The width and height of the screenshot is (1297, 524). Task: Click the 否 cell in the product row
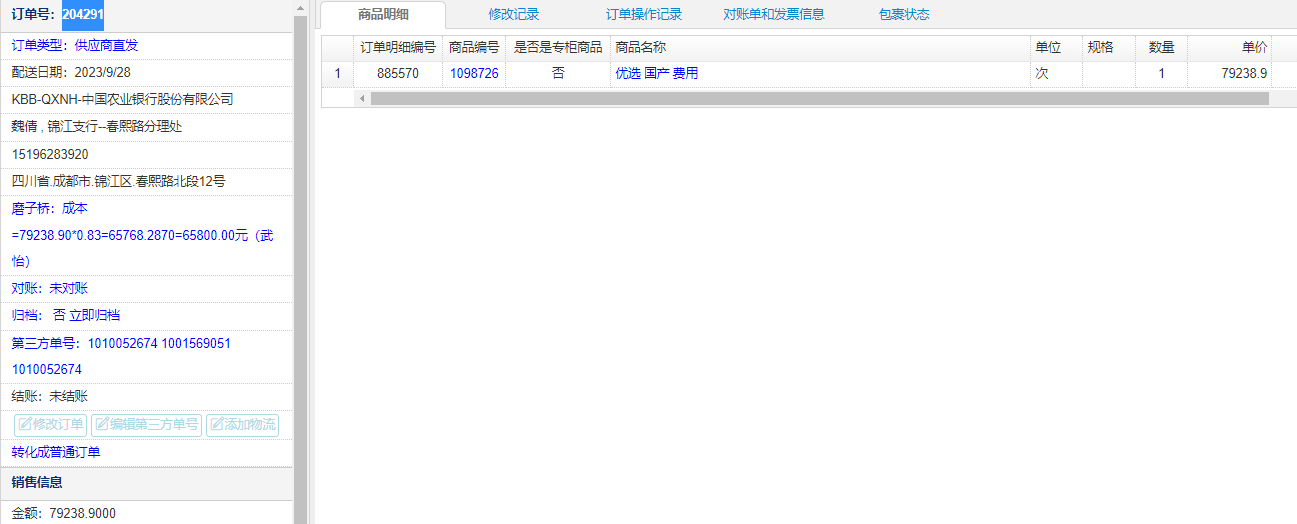[558, 73]
